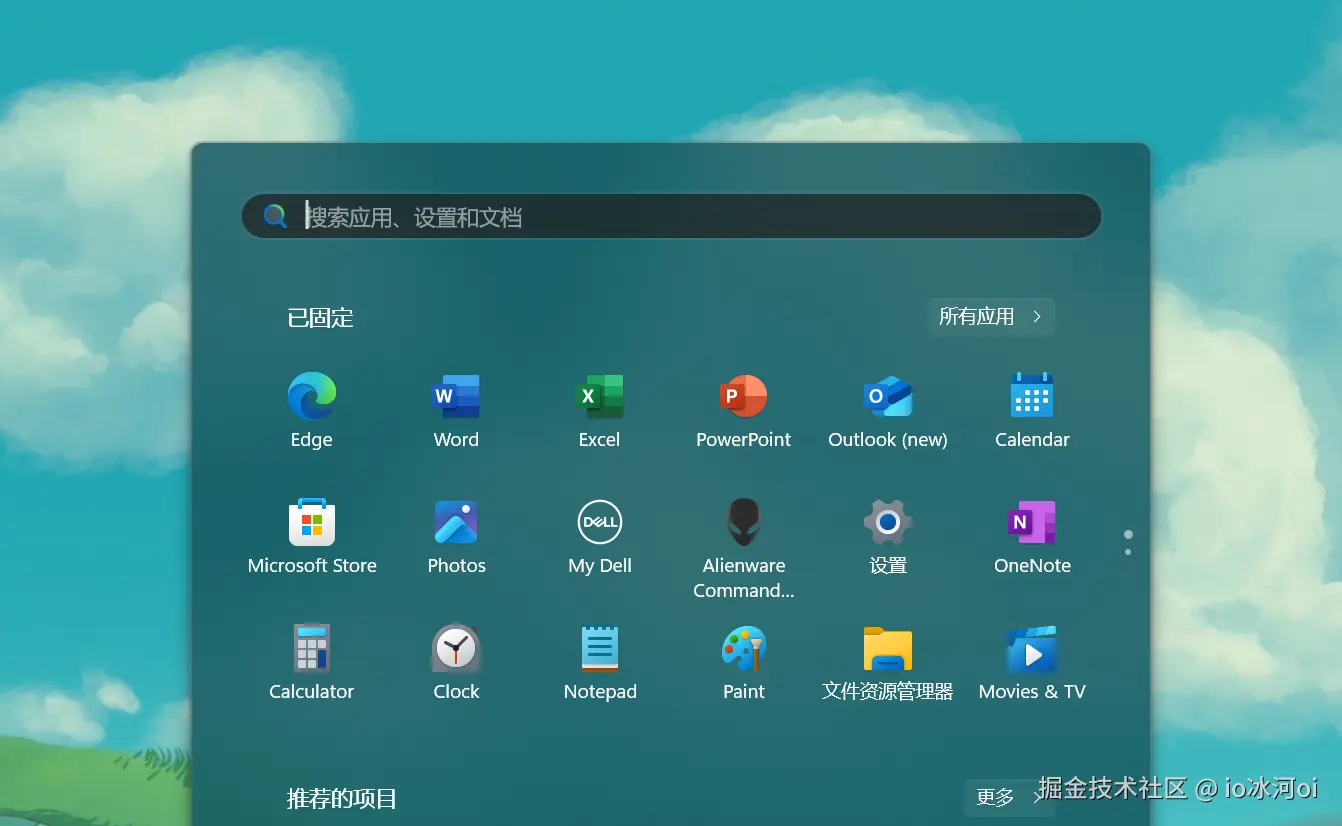Image resolution: width=1342 pixels, height=826 pixels.
Task: Launch Movies & TV app
Action: (x=1032, y=648)
